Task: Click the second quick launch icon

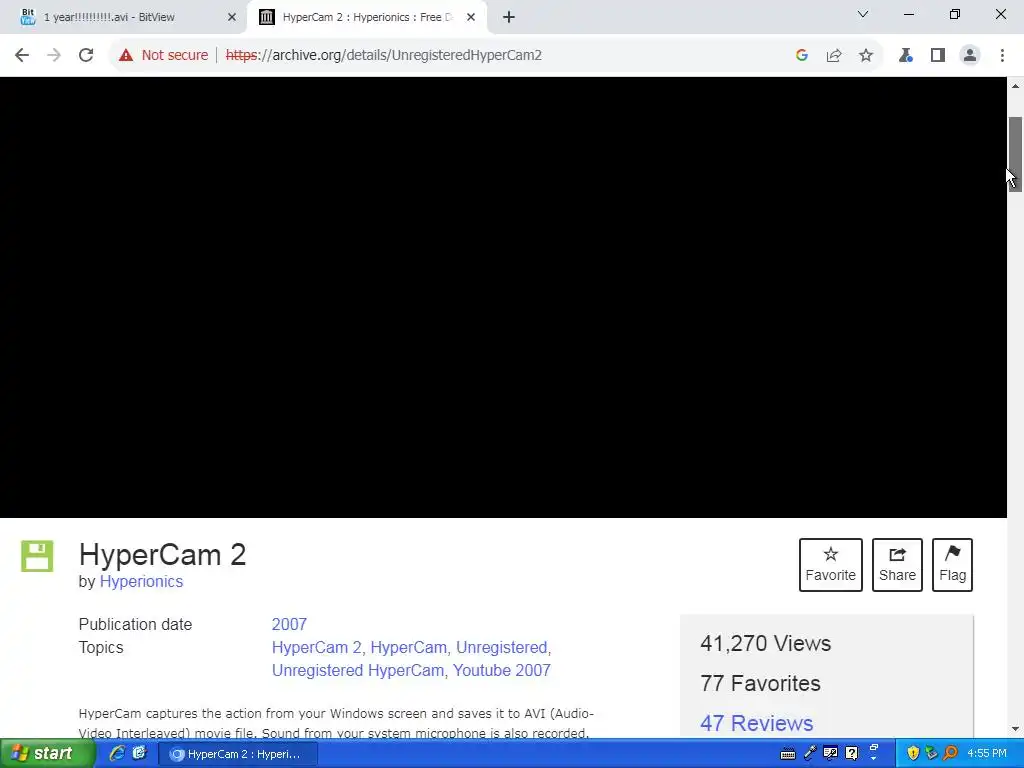Action: [x=139, y=754]
